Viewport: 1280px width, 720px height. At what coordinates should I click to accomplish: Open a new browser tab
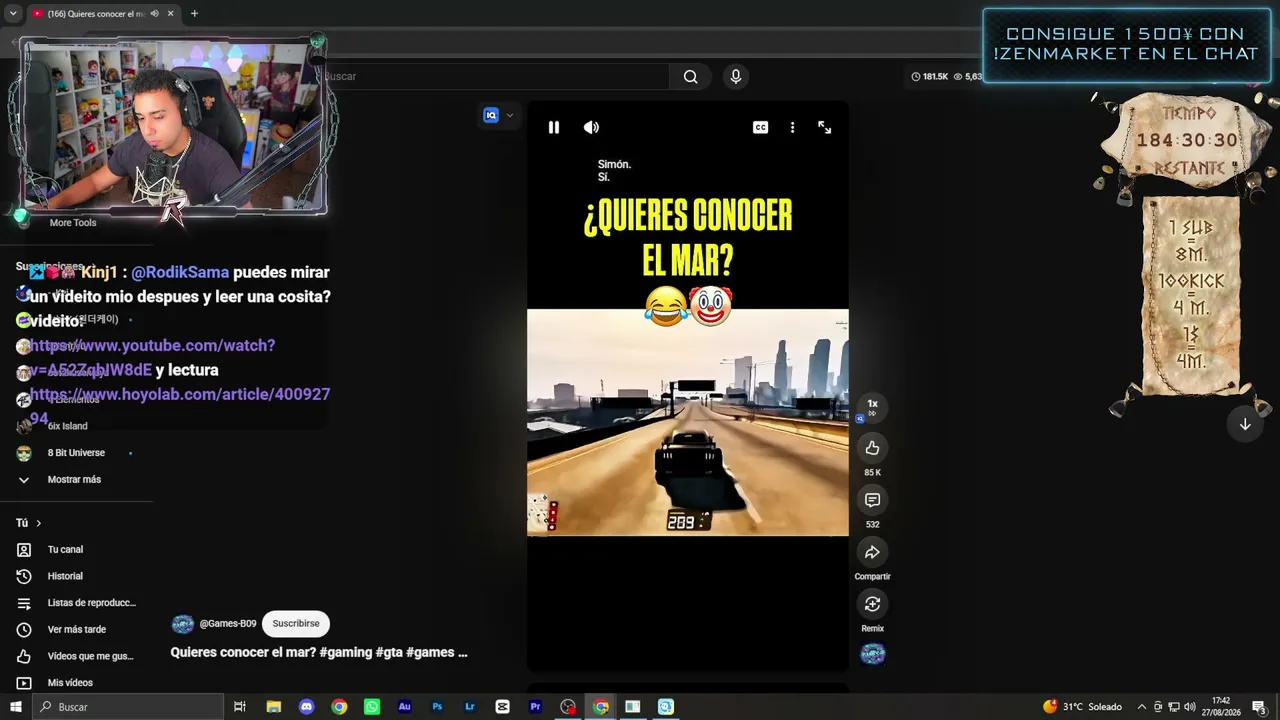tap(194, 13)
